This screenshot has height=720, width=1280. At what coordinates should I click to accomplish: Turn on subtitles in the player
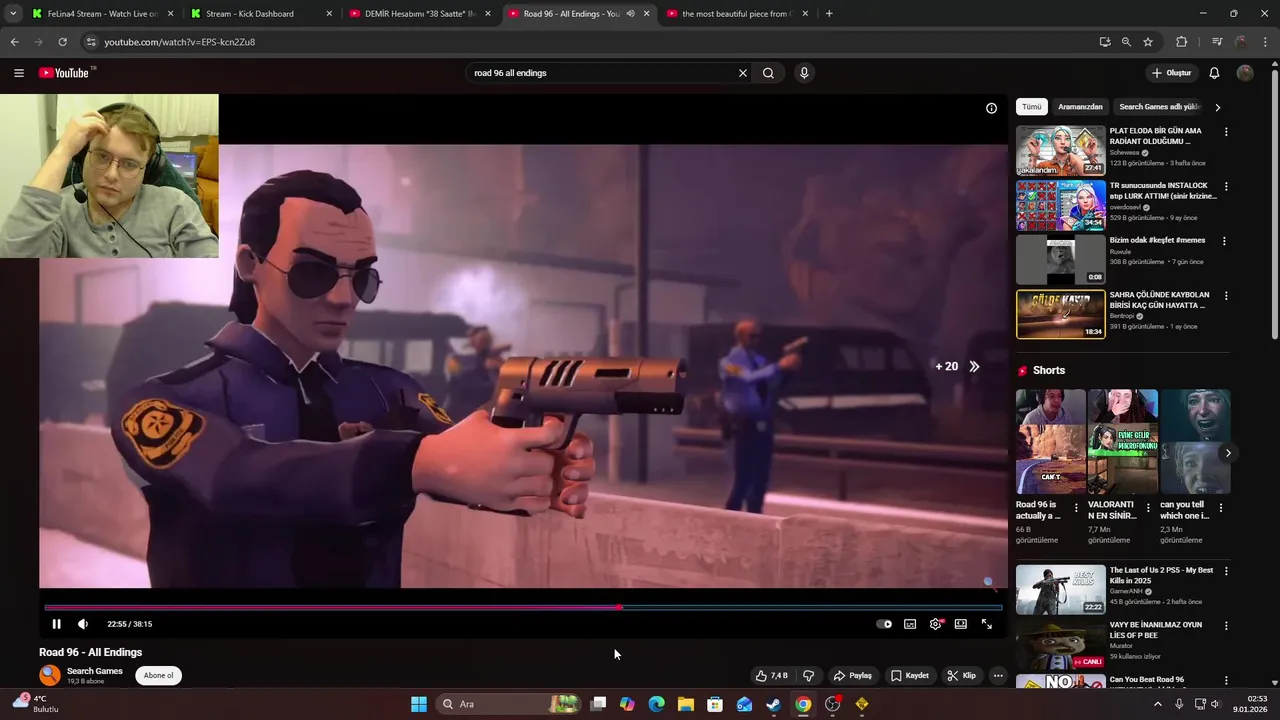(x=910, y=624)
